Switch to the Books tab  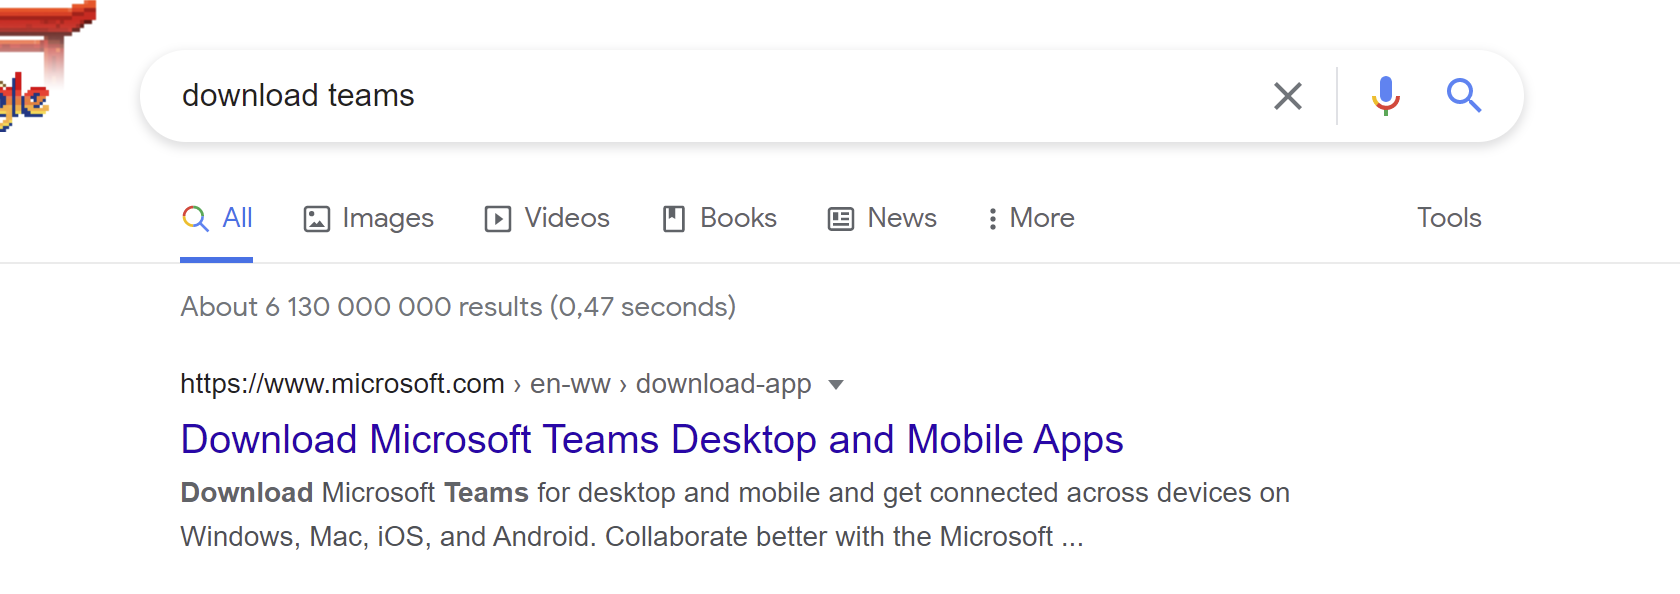720,218
